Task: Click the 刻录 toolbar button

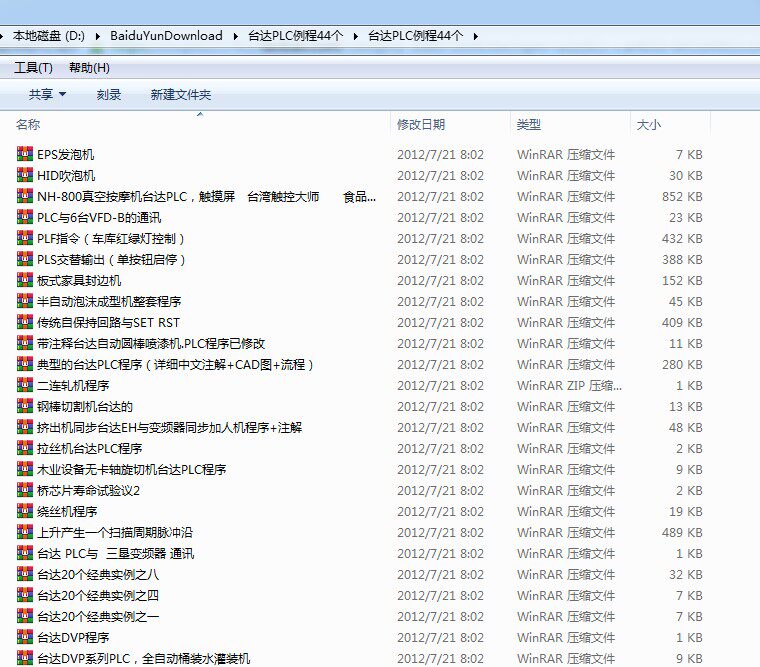Action: pos(109,94)
